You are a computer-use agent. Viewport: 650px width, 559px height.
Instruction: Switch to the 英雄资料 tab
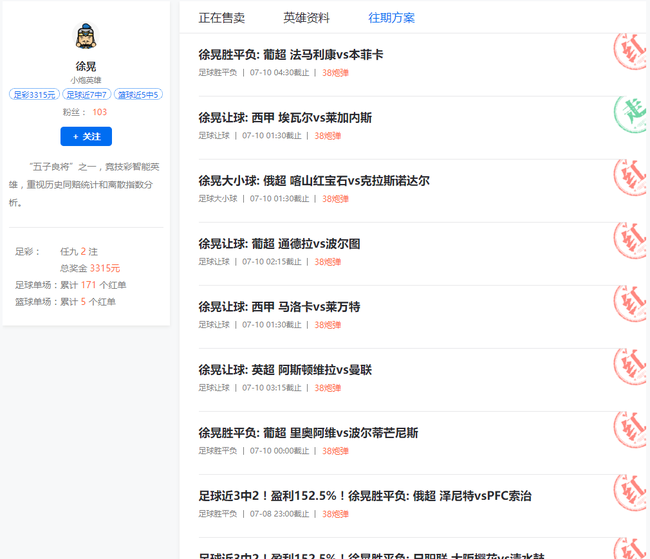[306, 18]
